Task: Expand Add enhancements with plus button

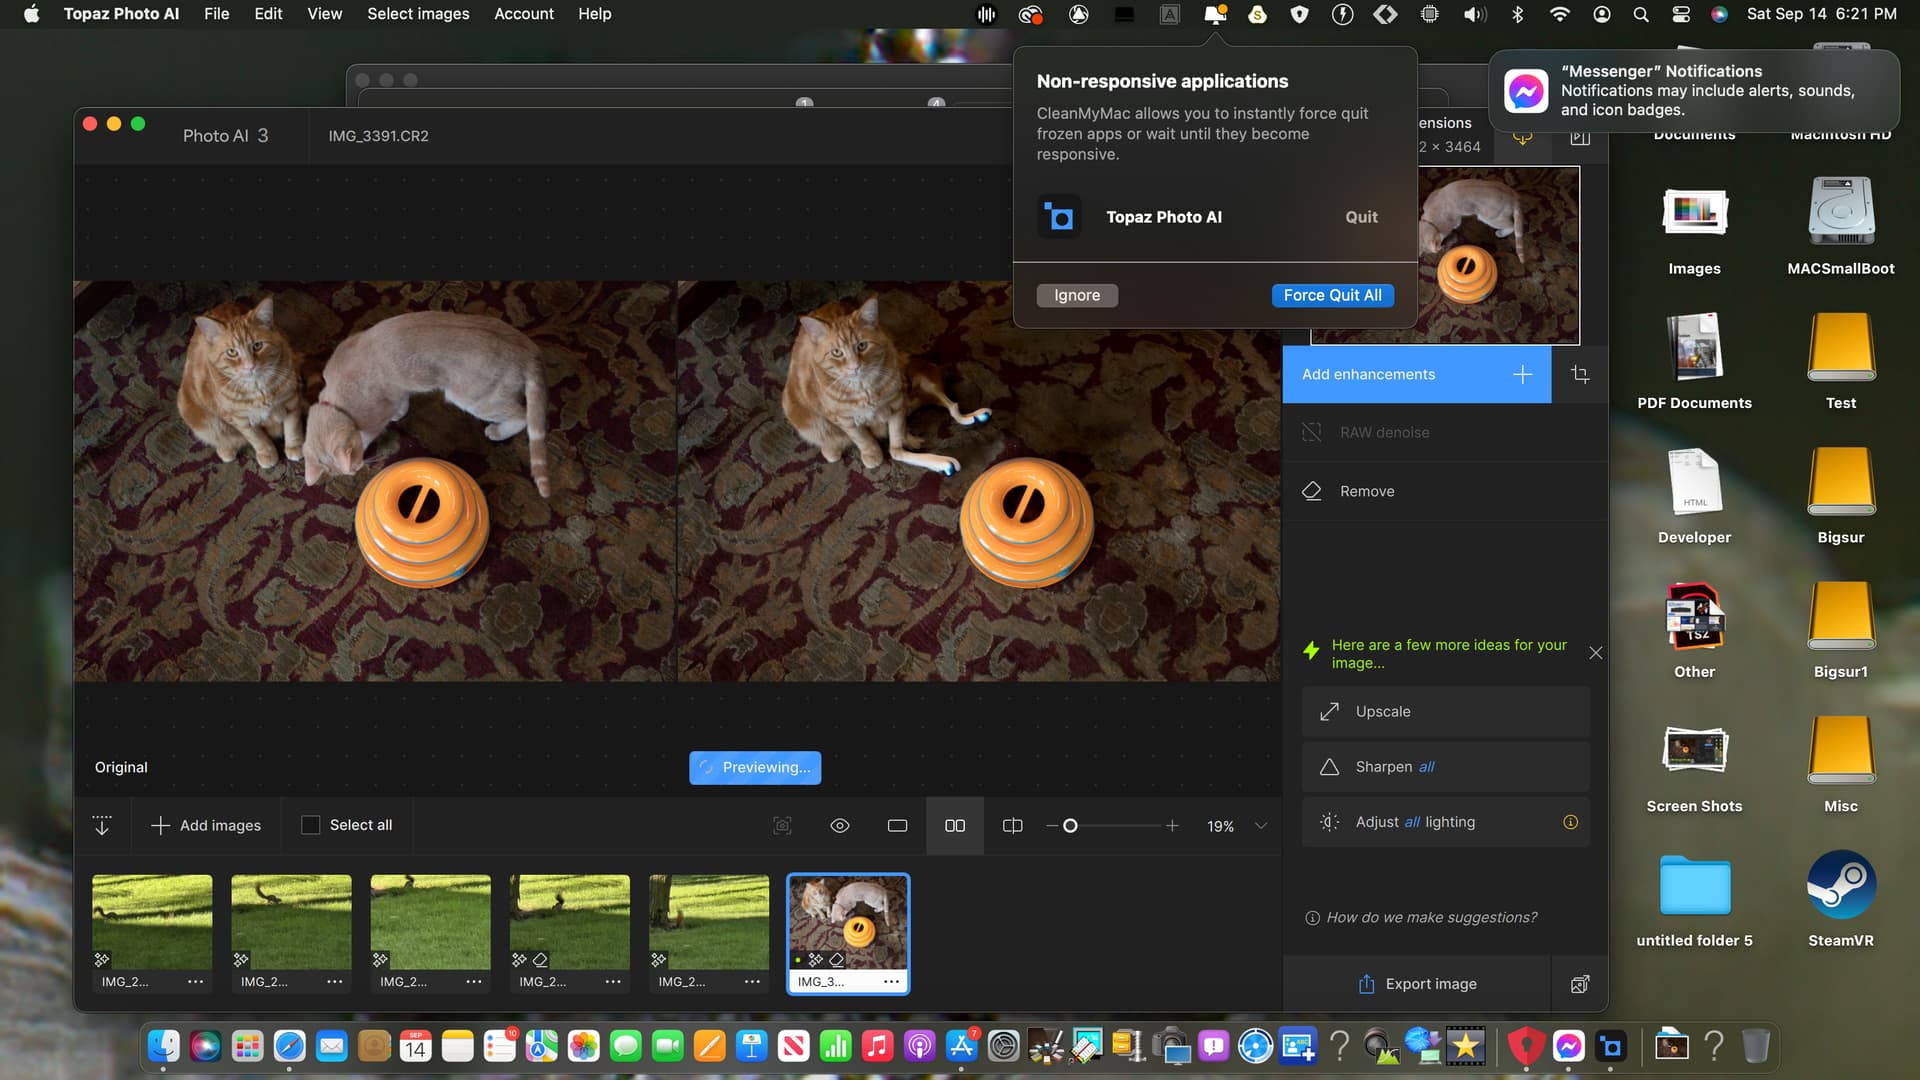Action: coord(1522,374)
